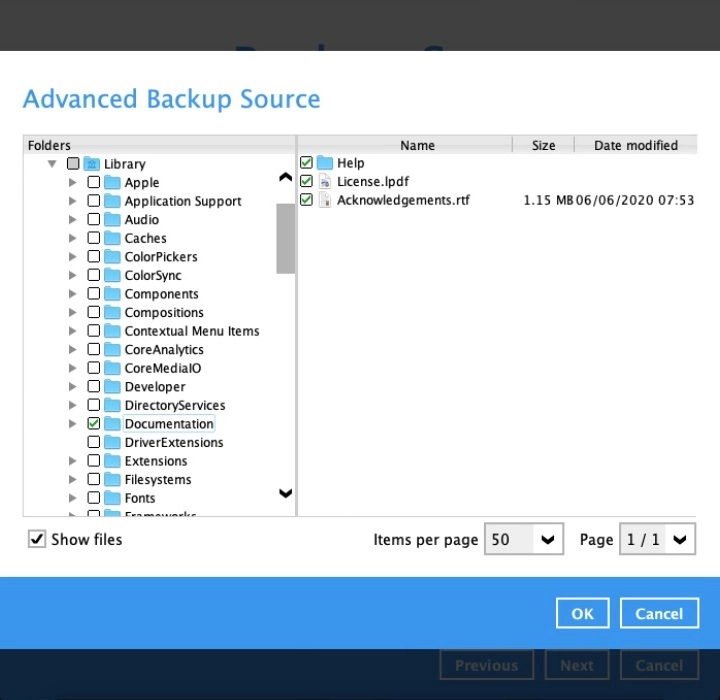Click the Components folder icon
Image resolution: width=720 pixels, height=700 pixels.
112,294
